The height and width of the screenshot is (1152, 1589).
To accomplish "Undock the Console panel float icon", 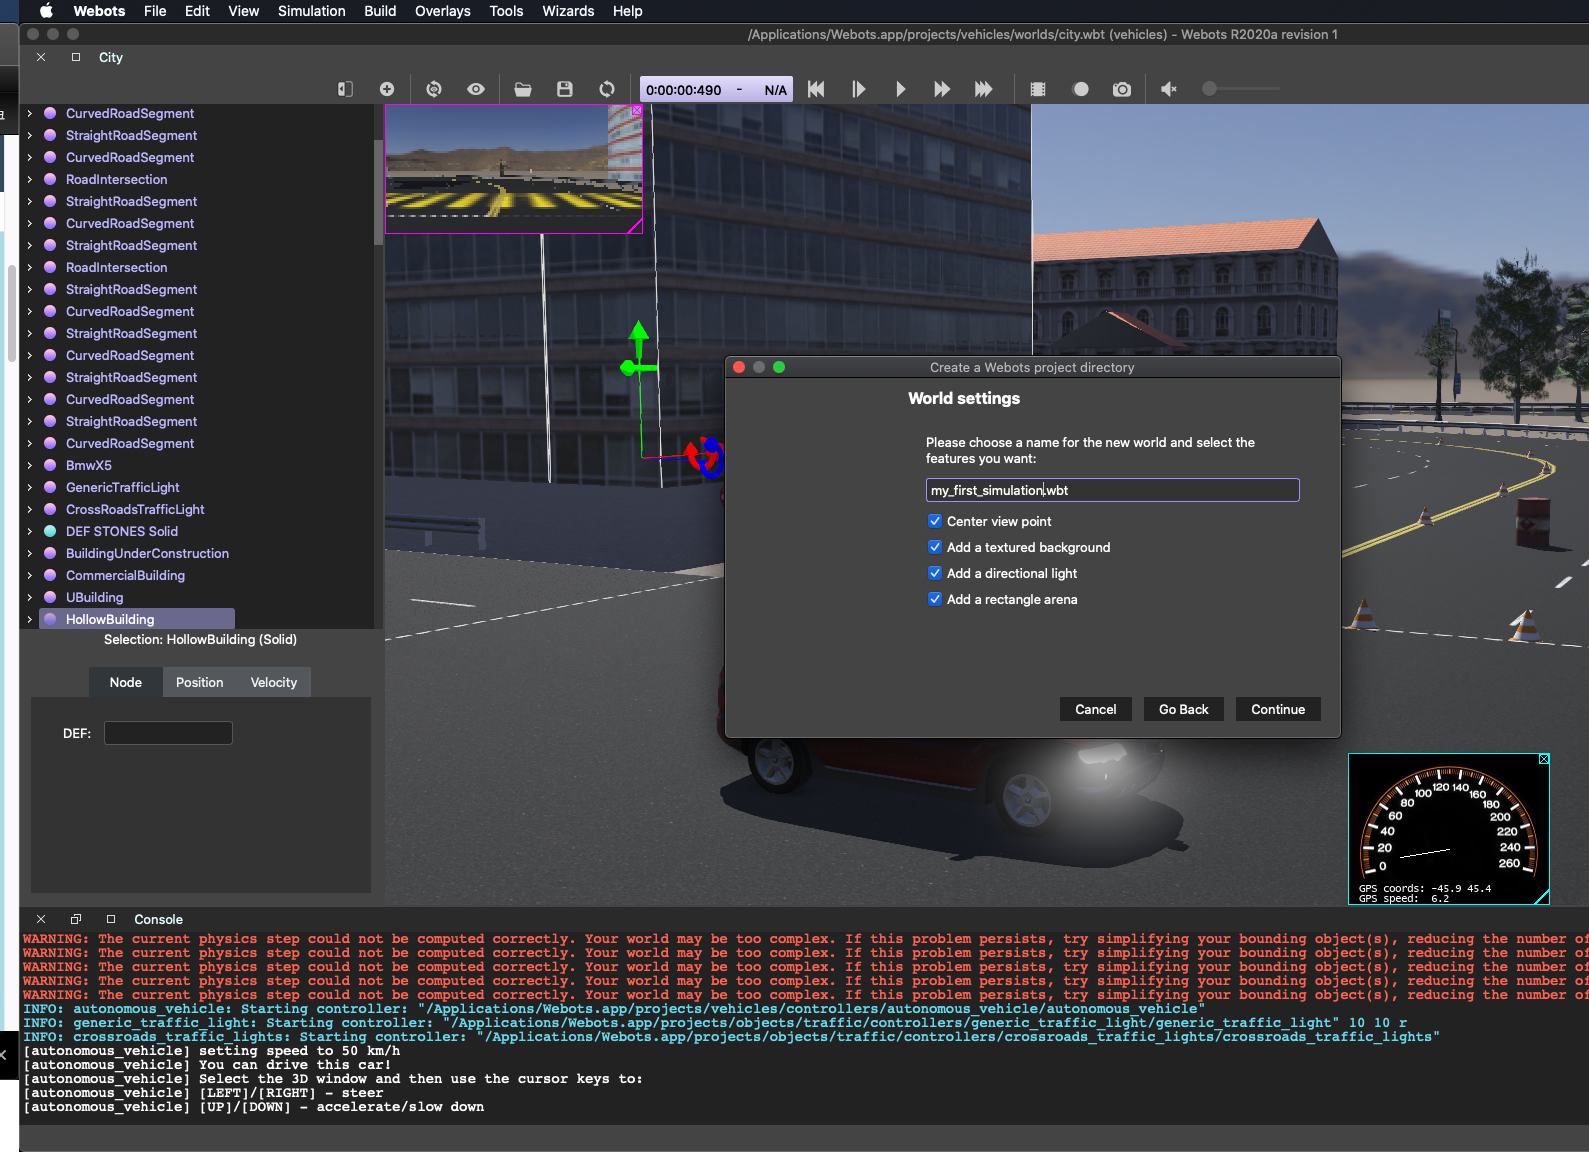I will tap(76, 919).
